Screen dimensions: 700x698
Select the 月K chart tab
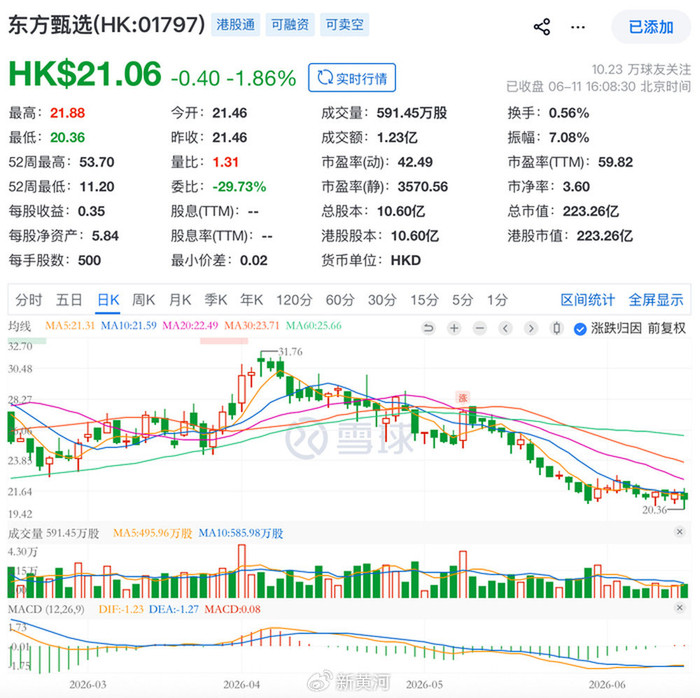[180, 300]
